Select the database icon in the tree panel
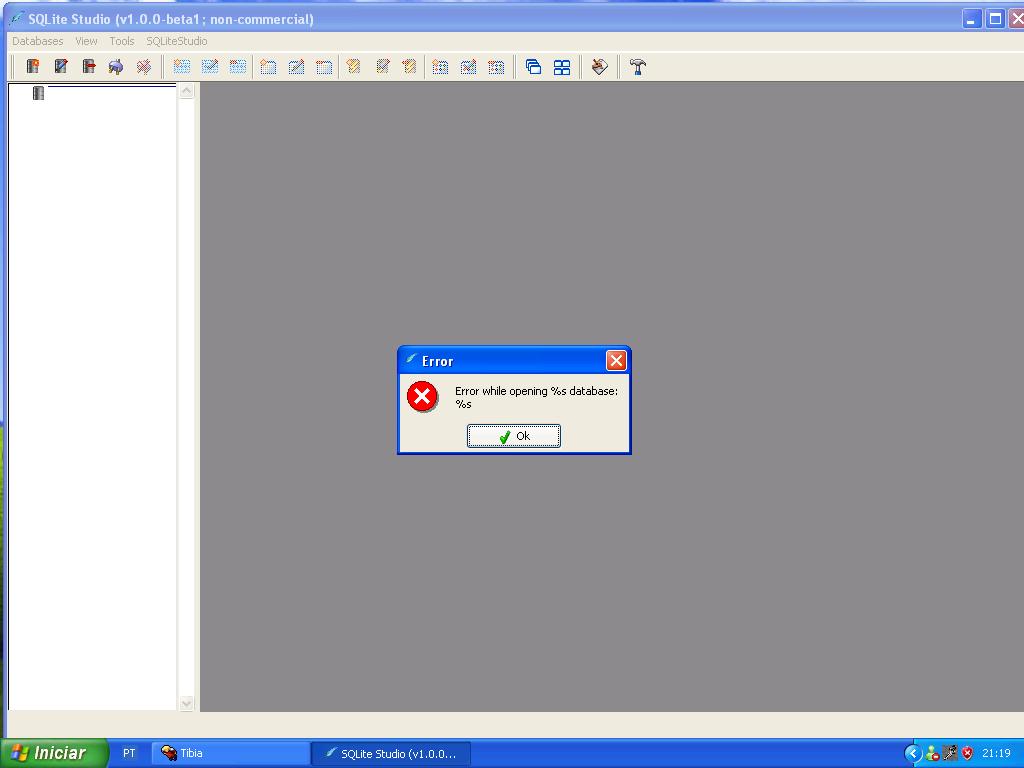Image resolution: width=1024 pixels, height=768 pixels. 39,93
